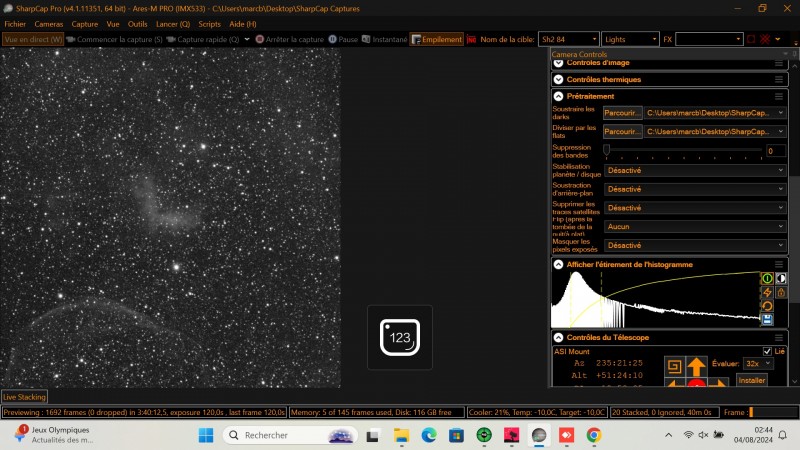Click the Windows taskbar Rechercher search box
This screenshot has width=800, height=450.
[x=289, y=435]
